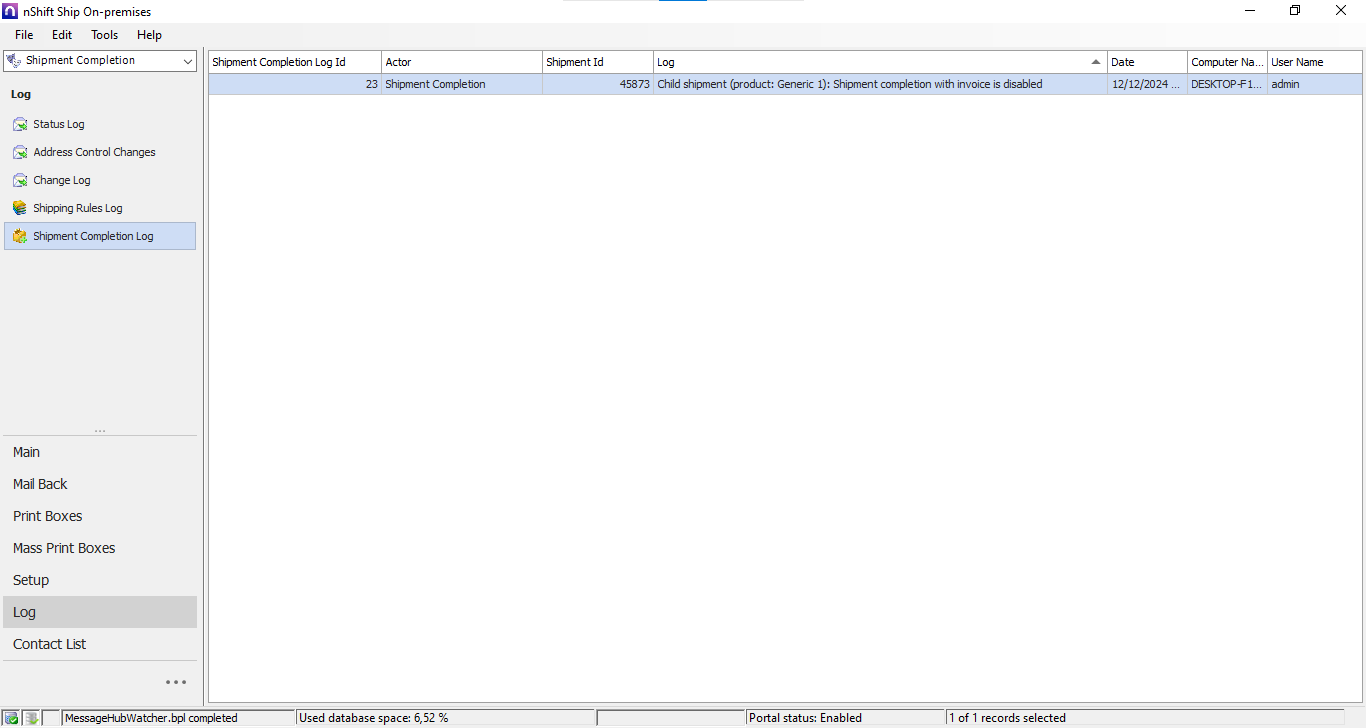Toggle sort order on Log column
The height and width of the screenshot is (728, 1366).
click(878, 62)
